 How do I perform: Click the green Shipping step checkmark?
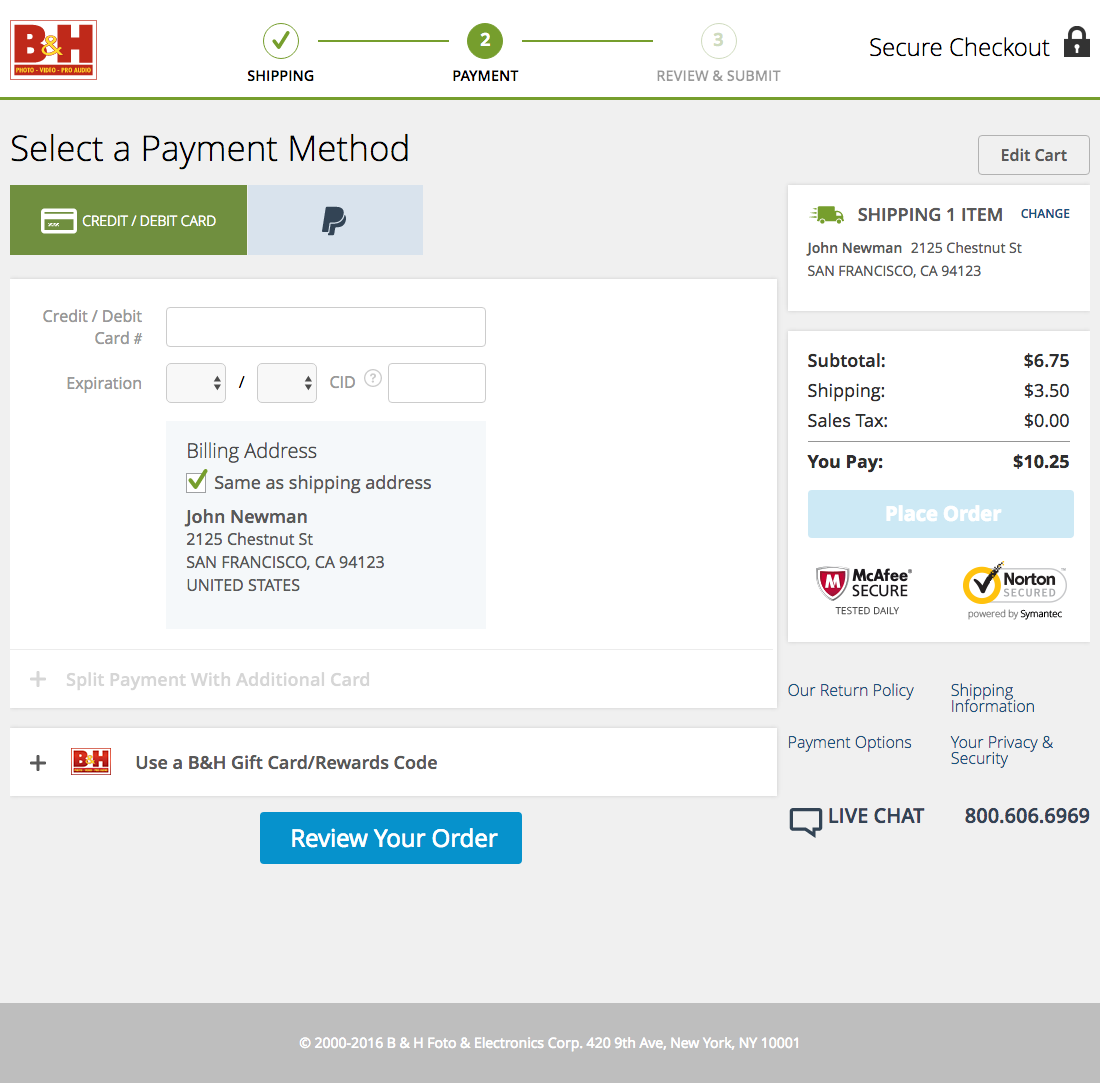click(280, 42)
